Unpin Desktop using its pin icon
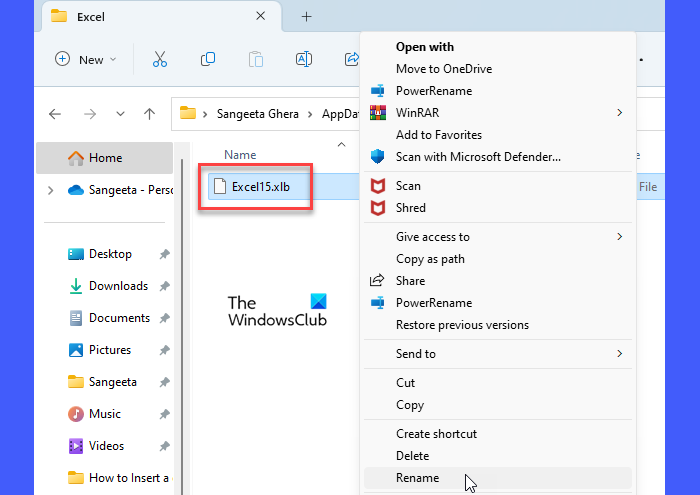The width and height of the screenshot is (700, 495). [x=165, y=254]
